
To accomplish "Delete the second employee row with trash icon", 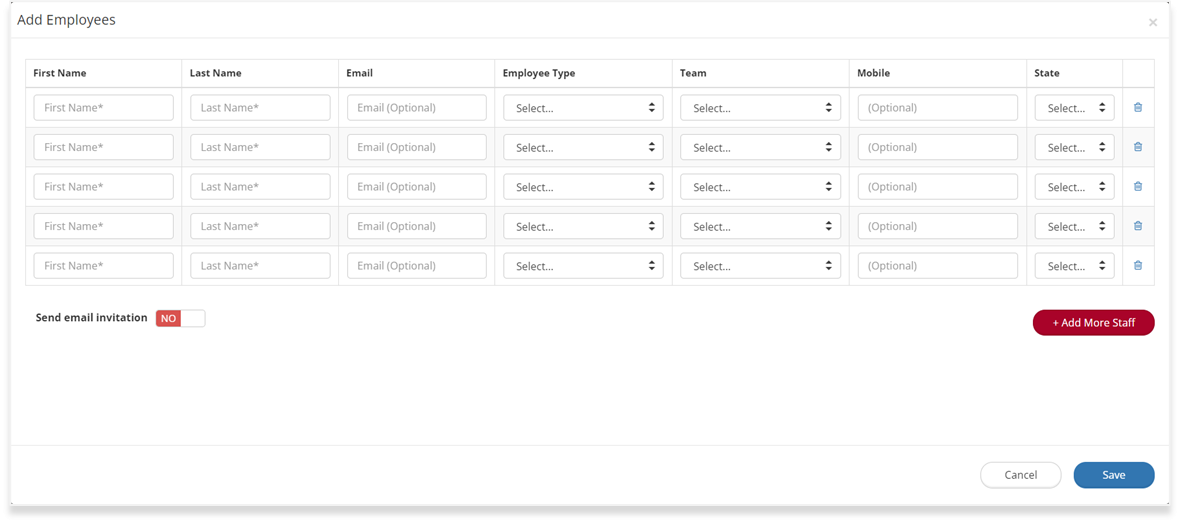I will coord(1138,147).
